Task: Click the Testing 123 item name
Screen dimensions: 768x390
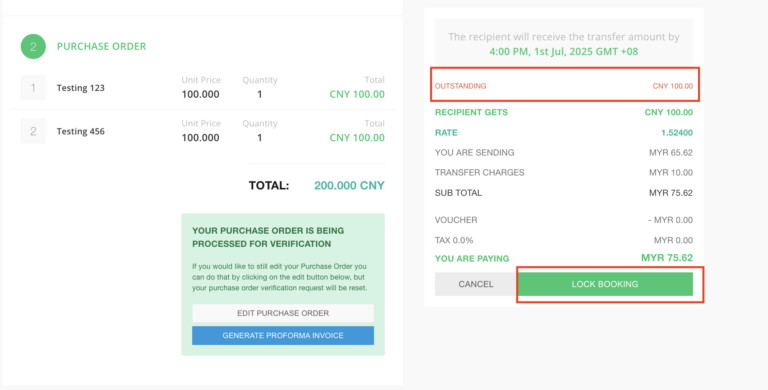Action: point(80,88)
